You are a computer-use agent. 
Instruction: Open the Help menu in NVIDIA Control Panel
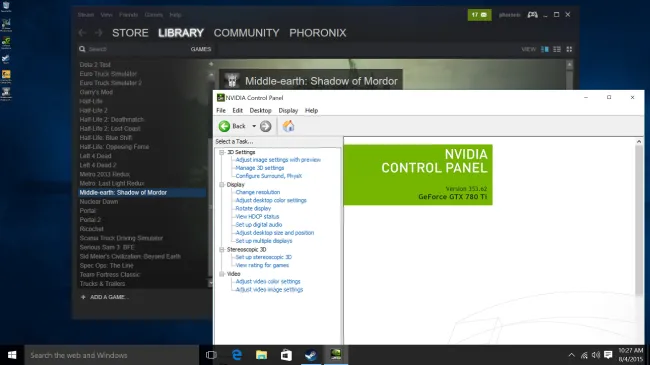pyautogui.click(x=311, y=110)
